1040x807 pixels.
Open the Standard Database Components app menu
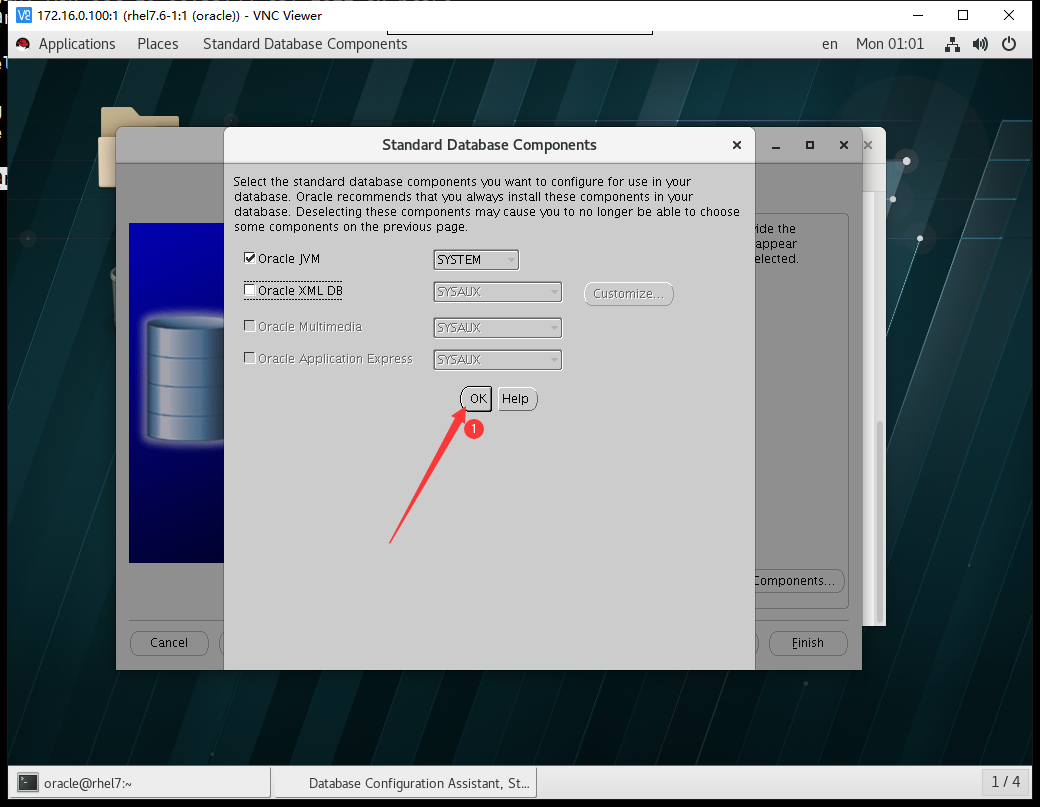[x=305, y=44]
